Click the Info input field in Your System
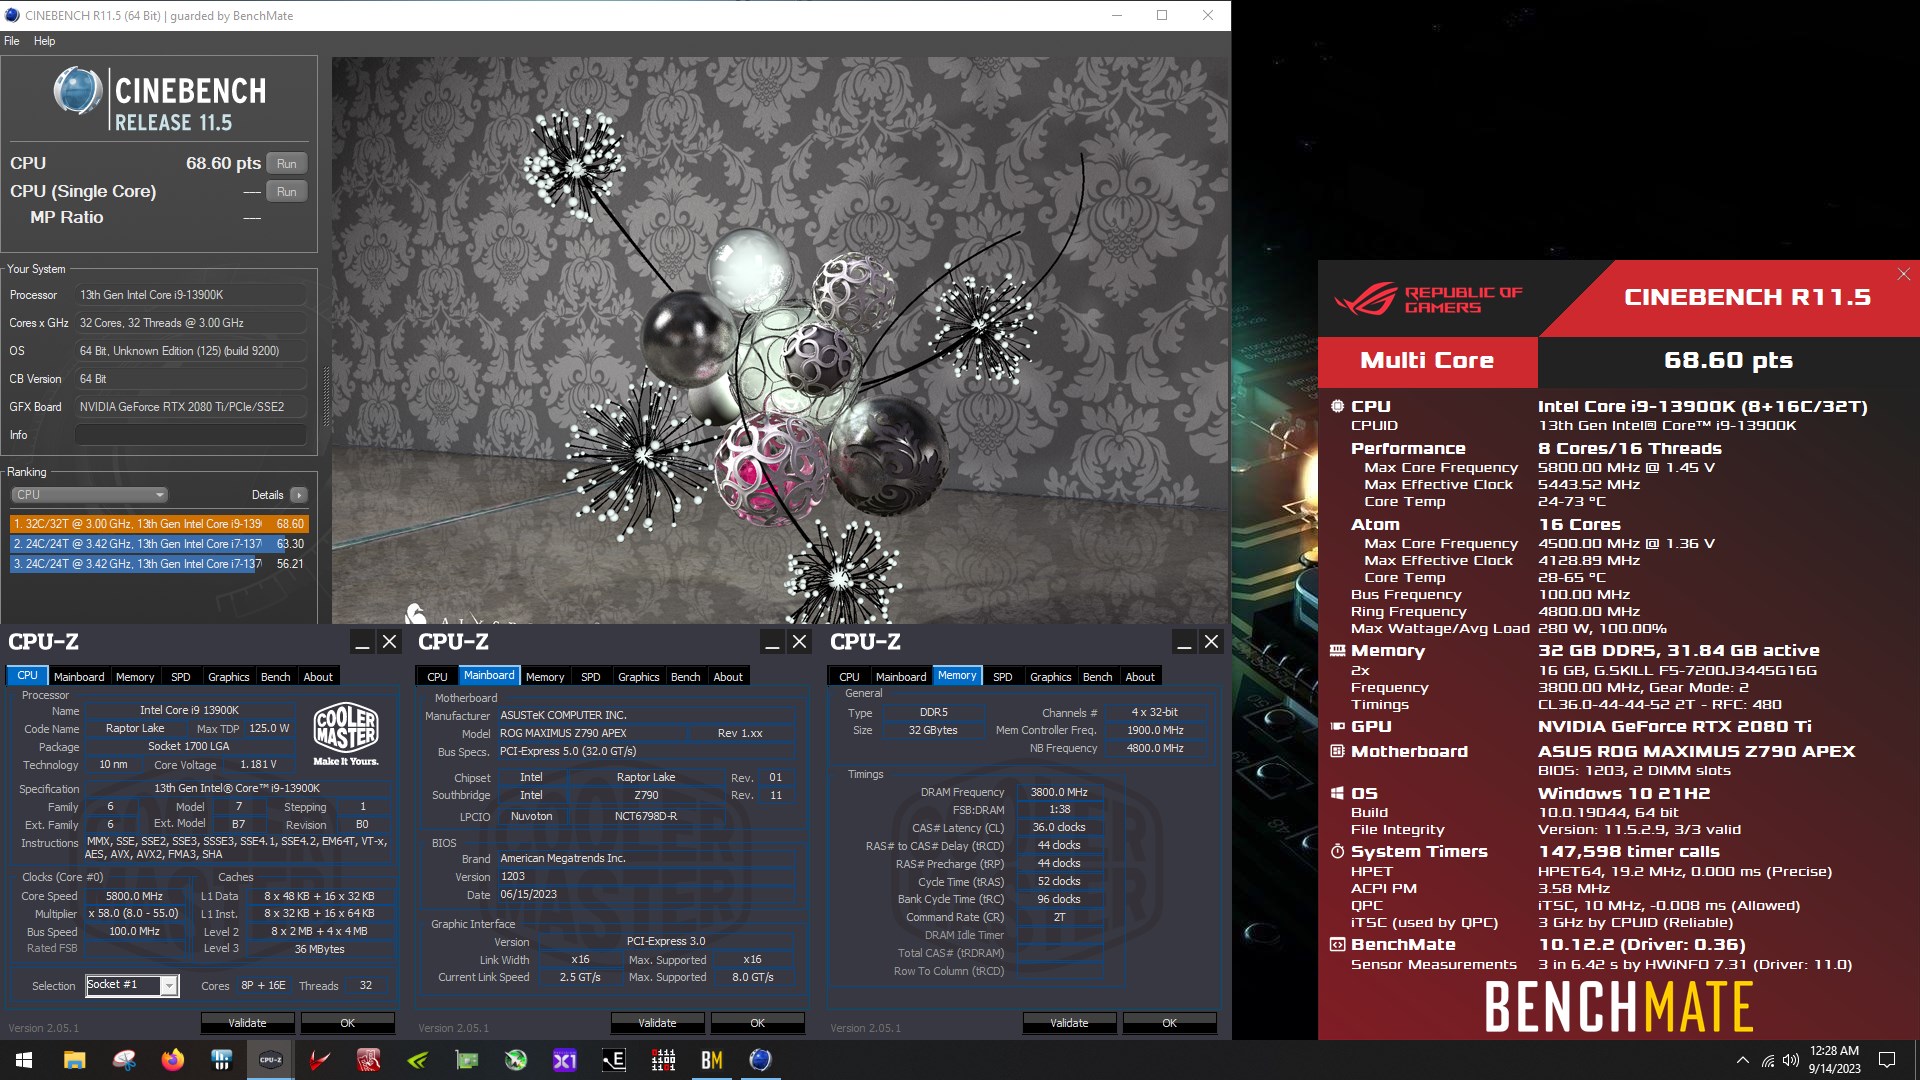Viewport: 1920px width, 1080px height. pyautogui.click(x=191, y=435)
